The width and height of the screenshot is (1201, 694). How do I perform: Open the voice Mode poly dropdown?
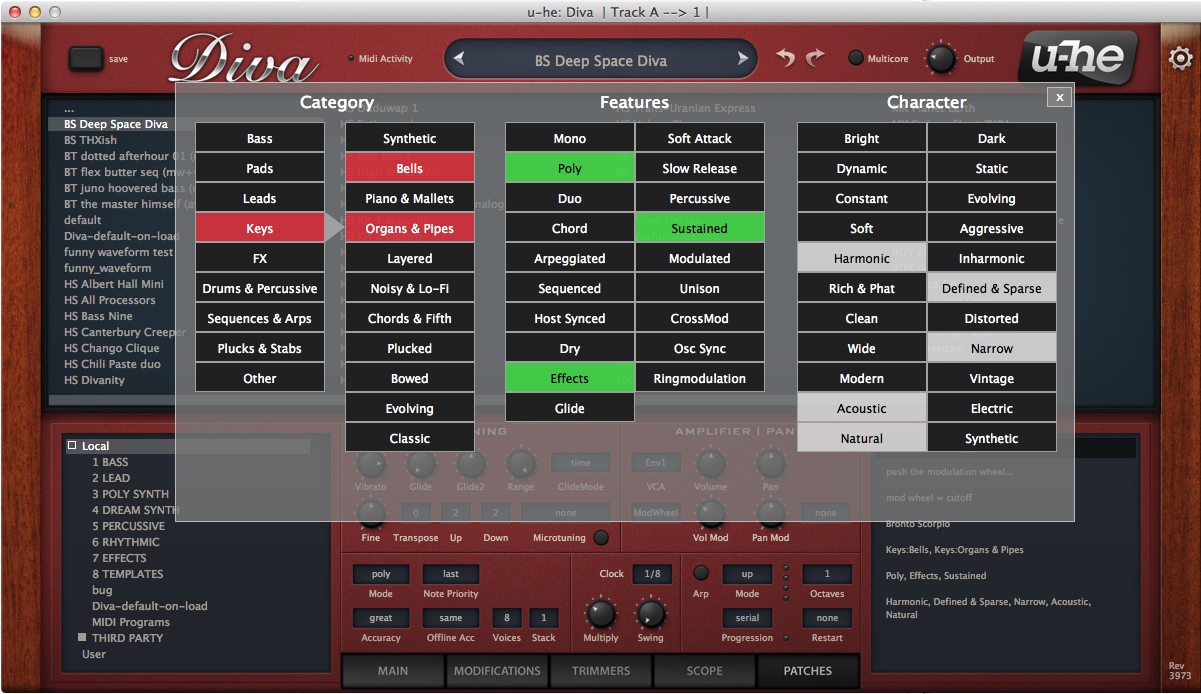381,574
